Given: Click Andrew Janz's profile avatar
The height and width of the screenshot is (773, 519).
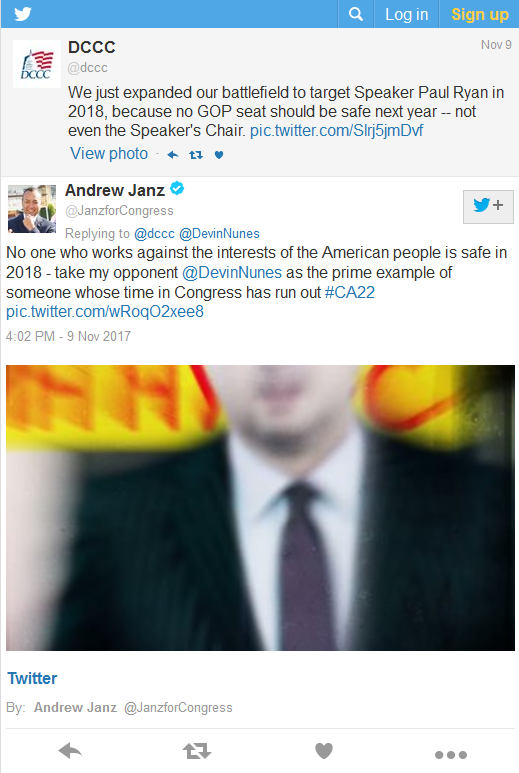Looking at the screenshot, I should pyautogui.click(x=32, y=209).
